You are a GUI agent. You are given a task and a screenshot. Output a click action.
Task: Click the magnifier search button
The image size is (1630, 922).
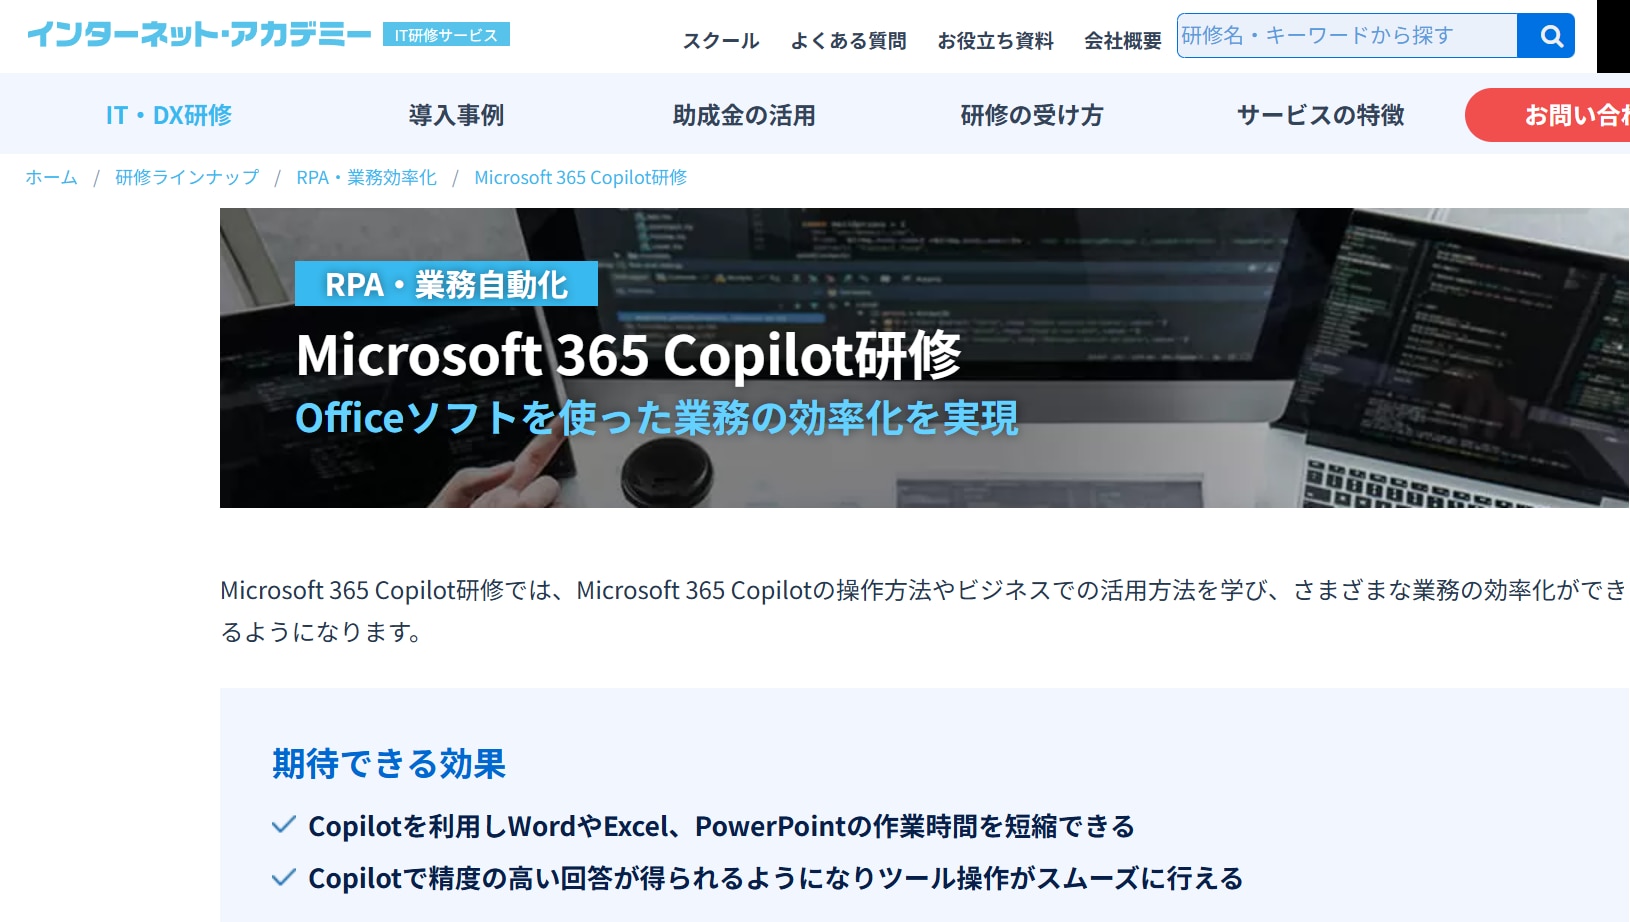click(1546, 36)
